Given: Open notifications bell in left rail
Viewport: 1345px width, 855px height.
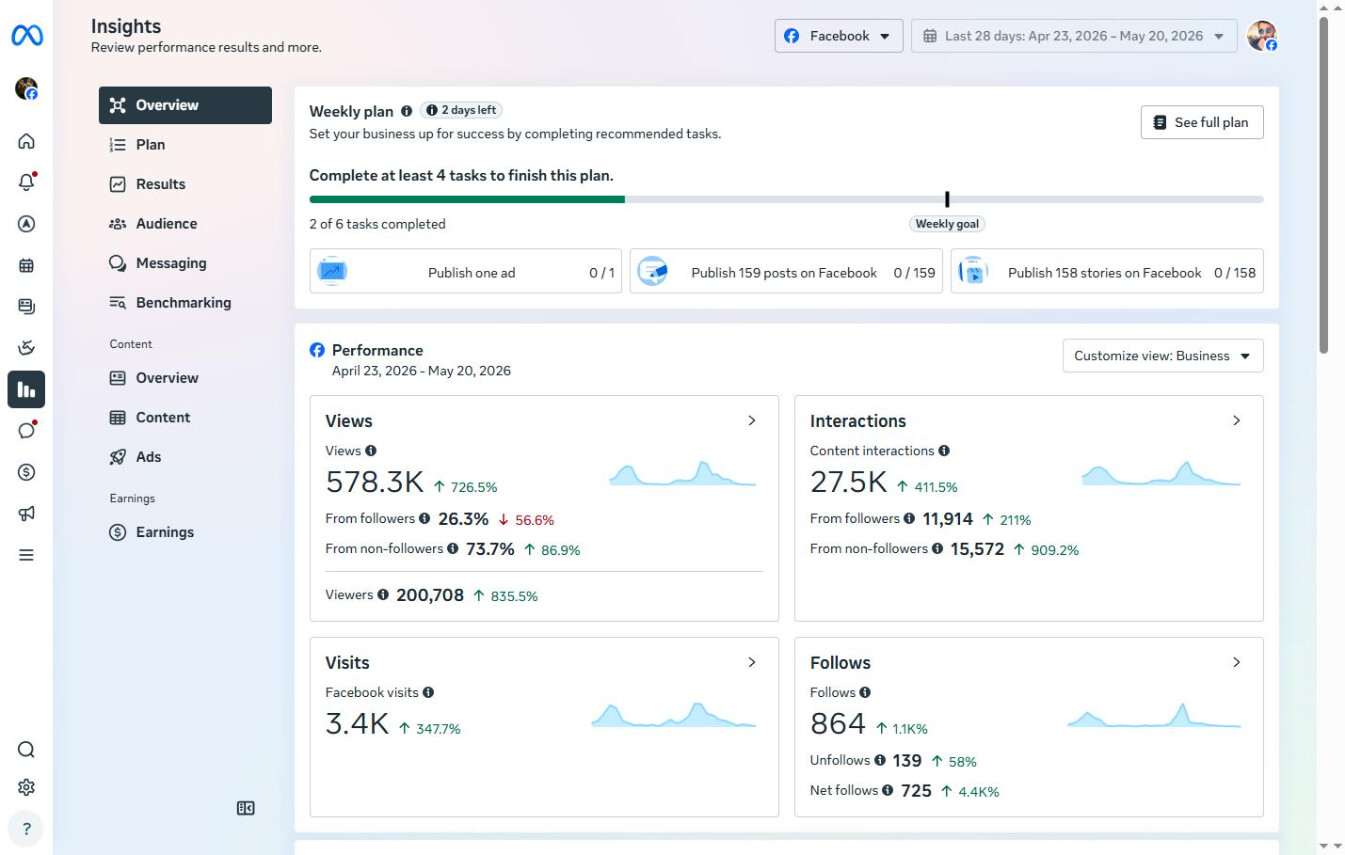Looking at the screenshot, I should point(26,182).
